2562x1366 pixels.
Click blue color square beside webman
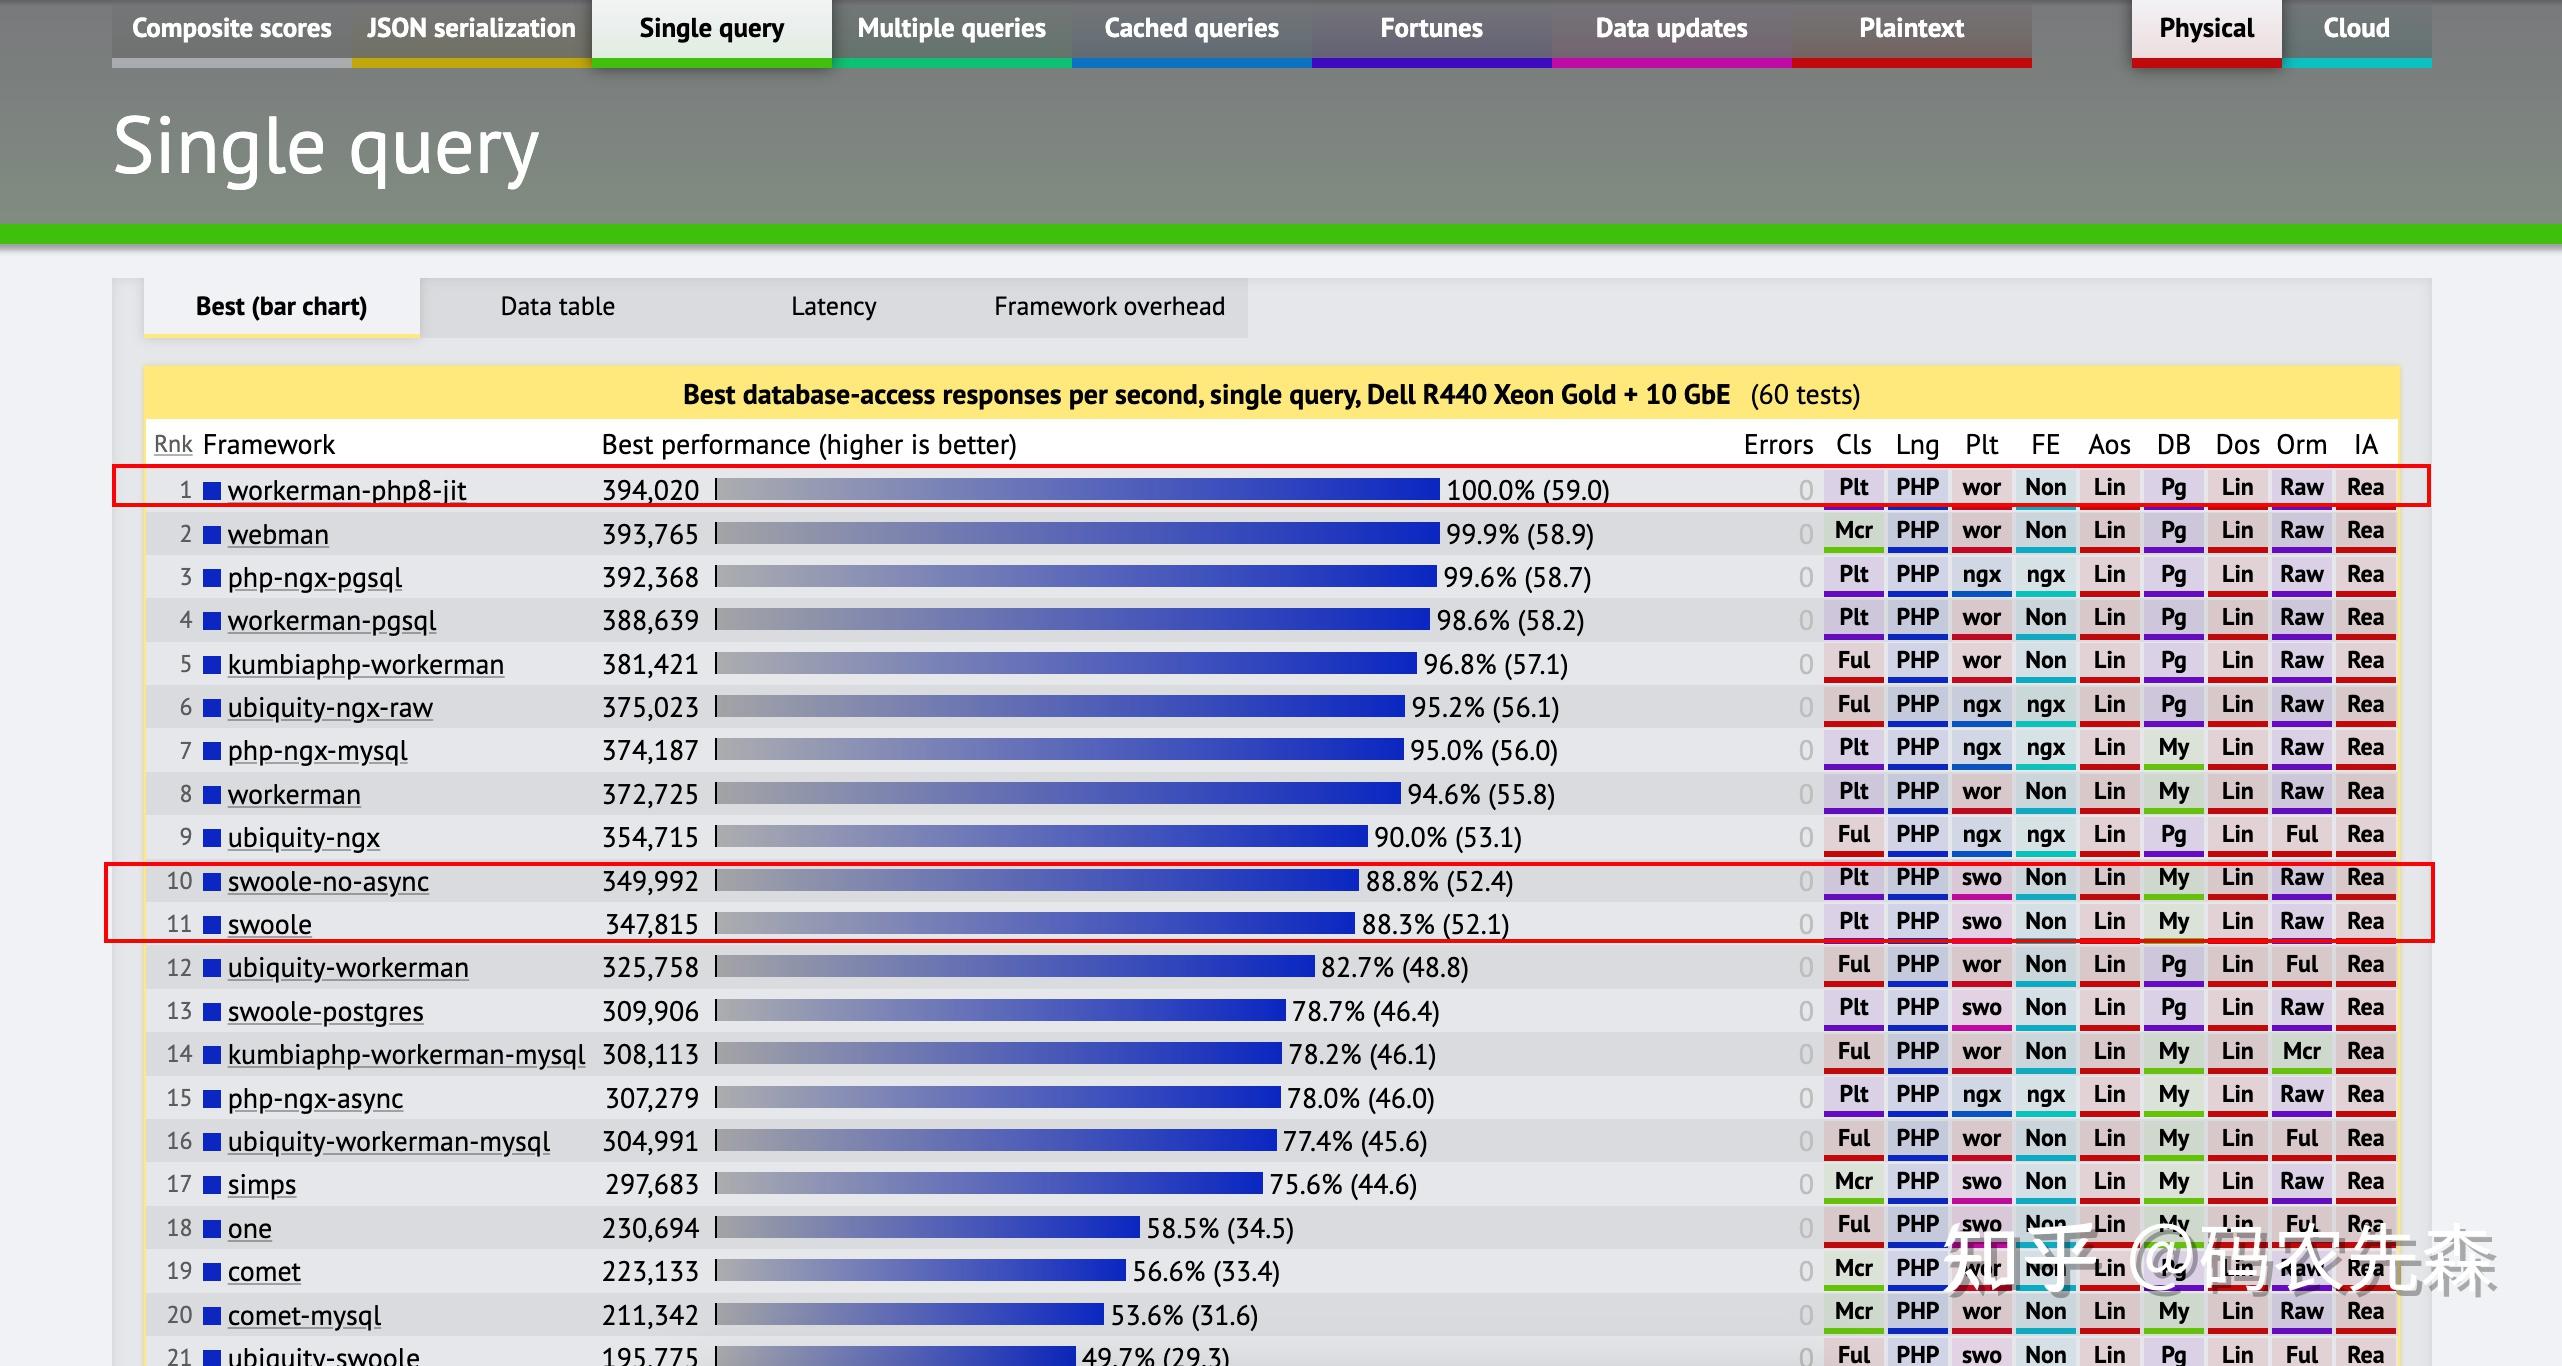coord(212,534)
